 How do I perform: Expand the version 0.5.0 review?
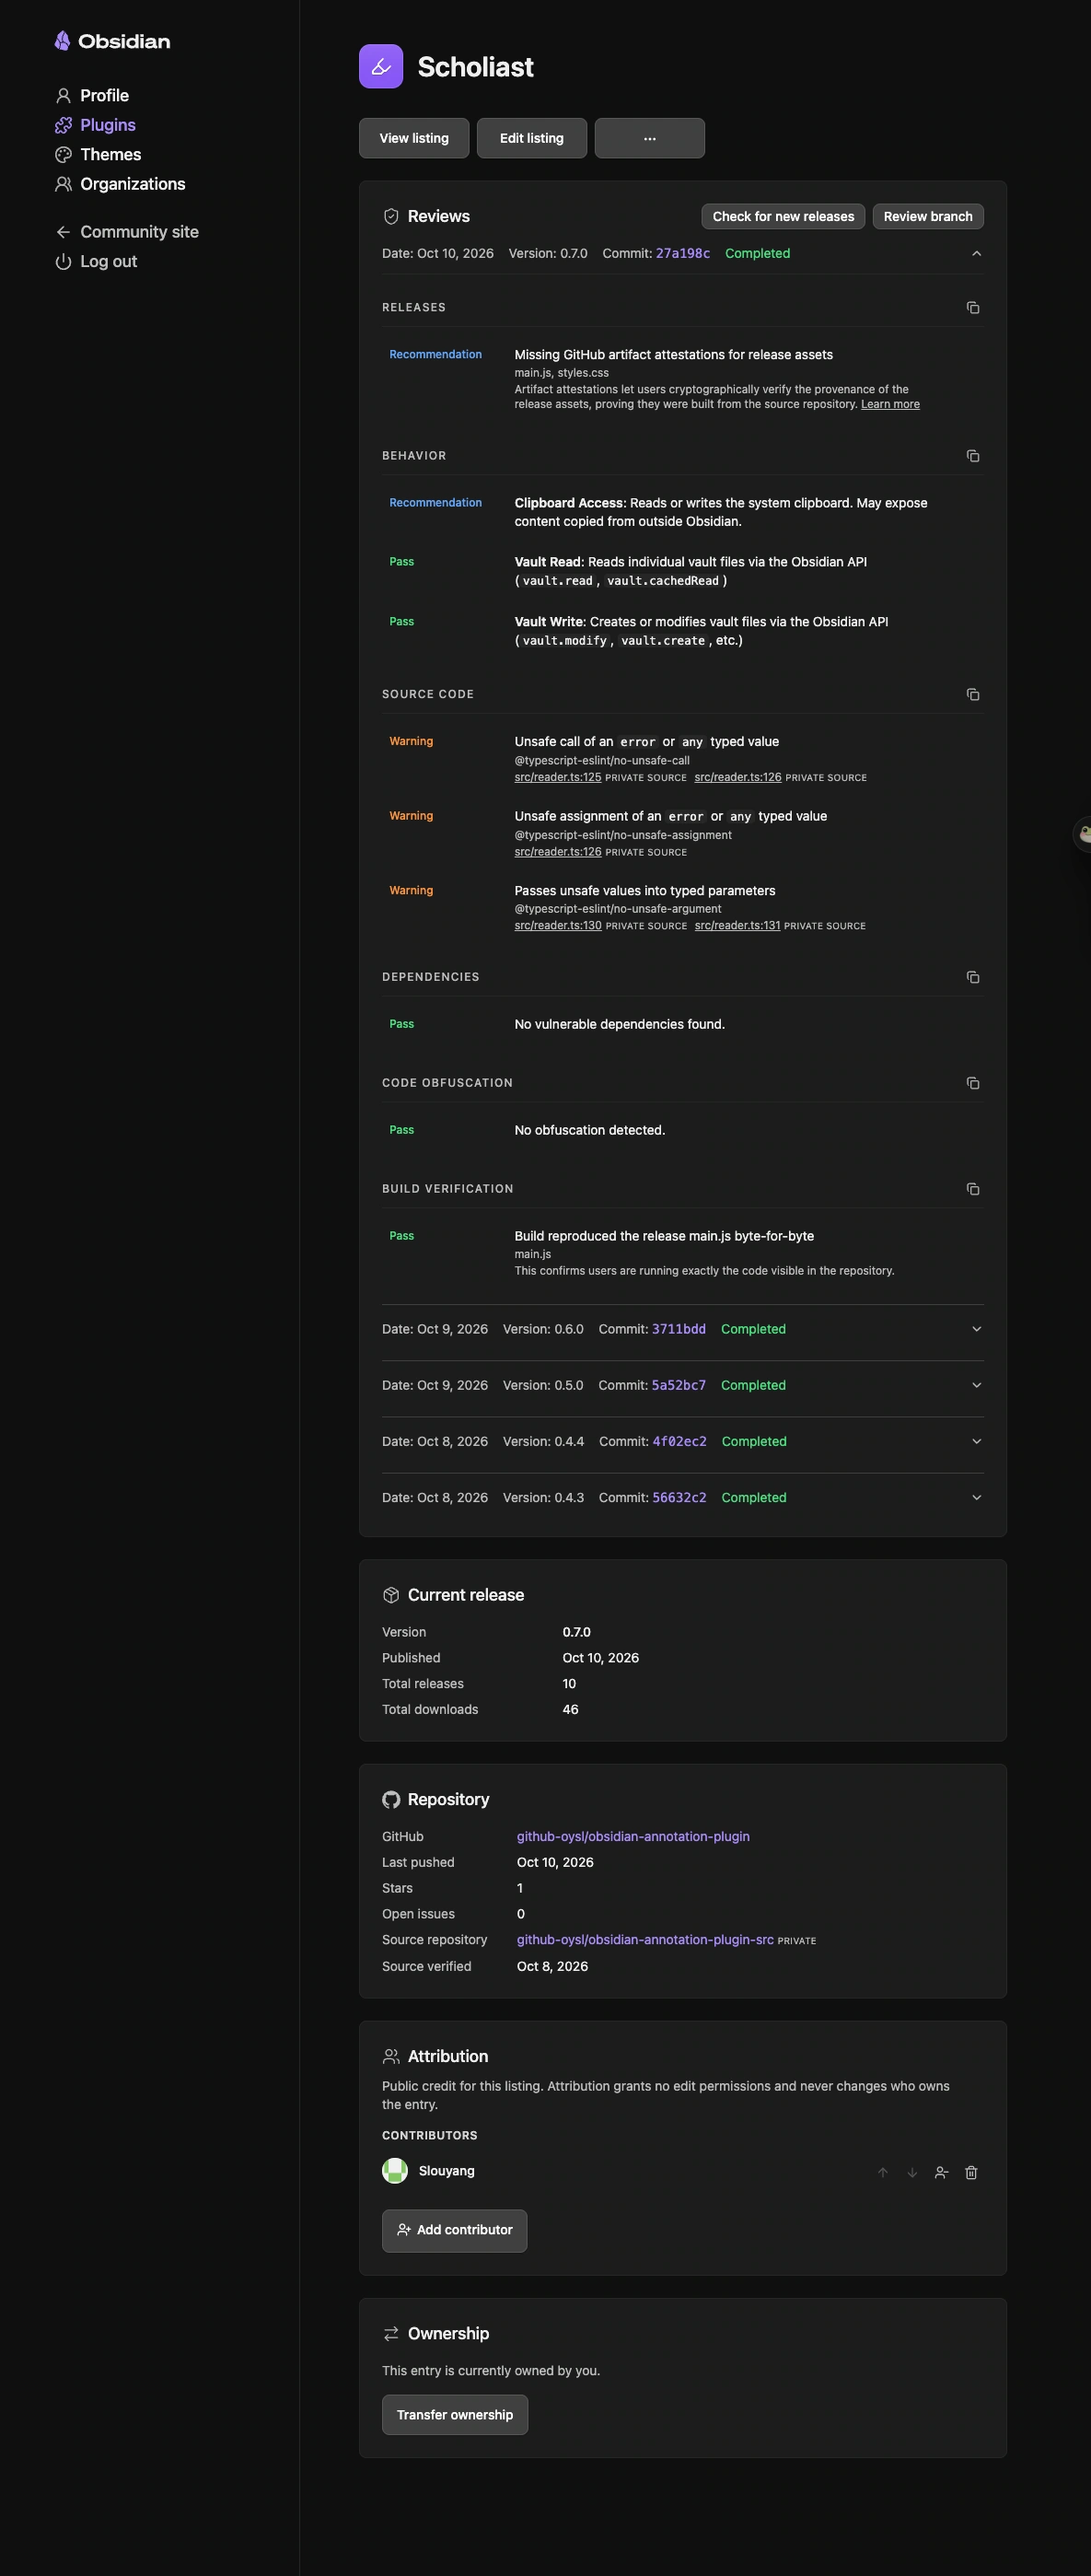point(977,1386)
